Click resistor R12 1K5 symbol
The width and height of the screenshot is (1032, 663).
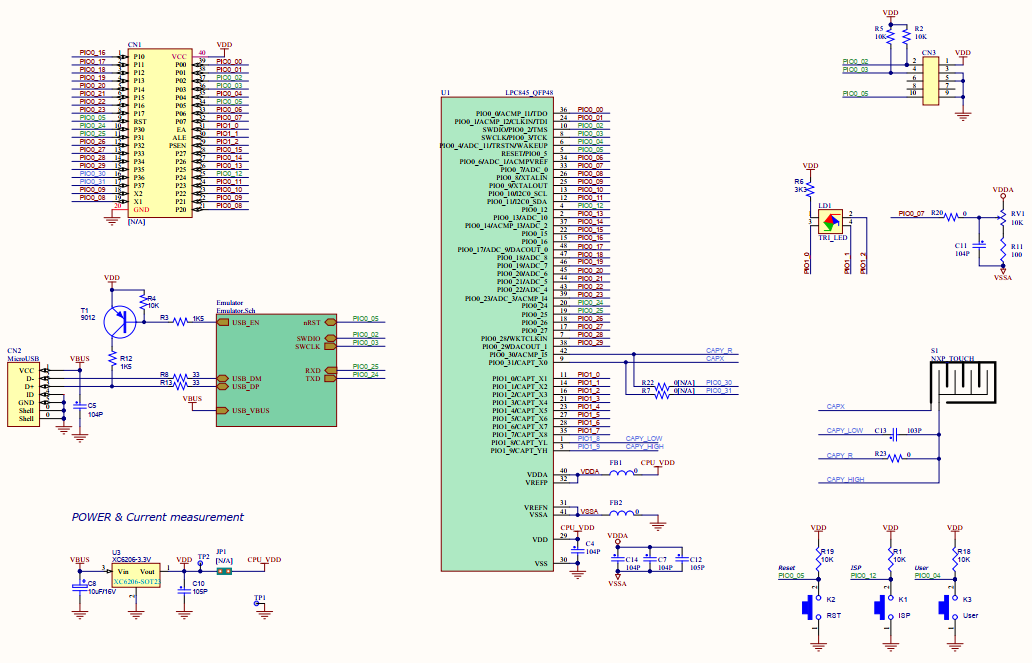pyautogui.click(x=112, y=359)
